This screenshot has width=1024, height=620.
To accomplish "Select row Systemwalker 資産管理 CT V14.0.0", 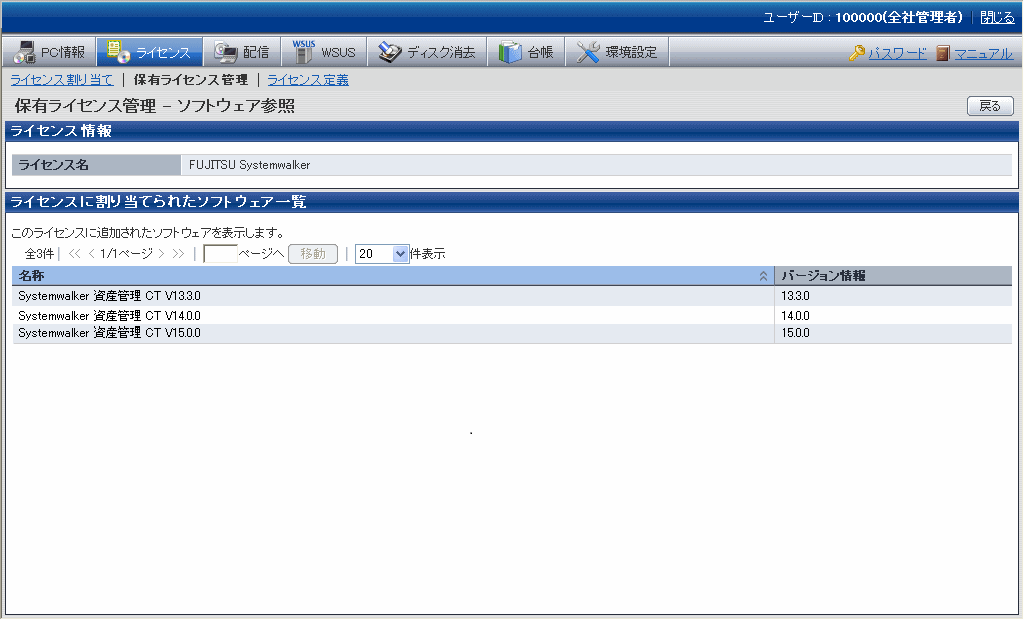I will [110, 315].
